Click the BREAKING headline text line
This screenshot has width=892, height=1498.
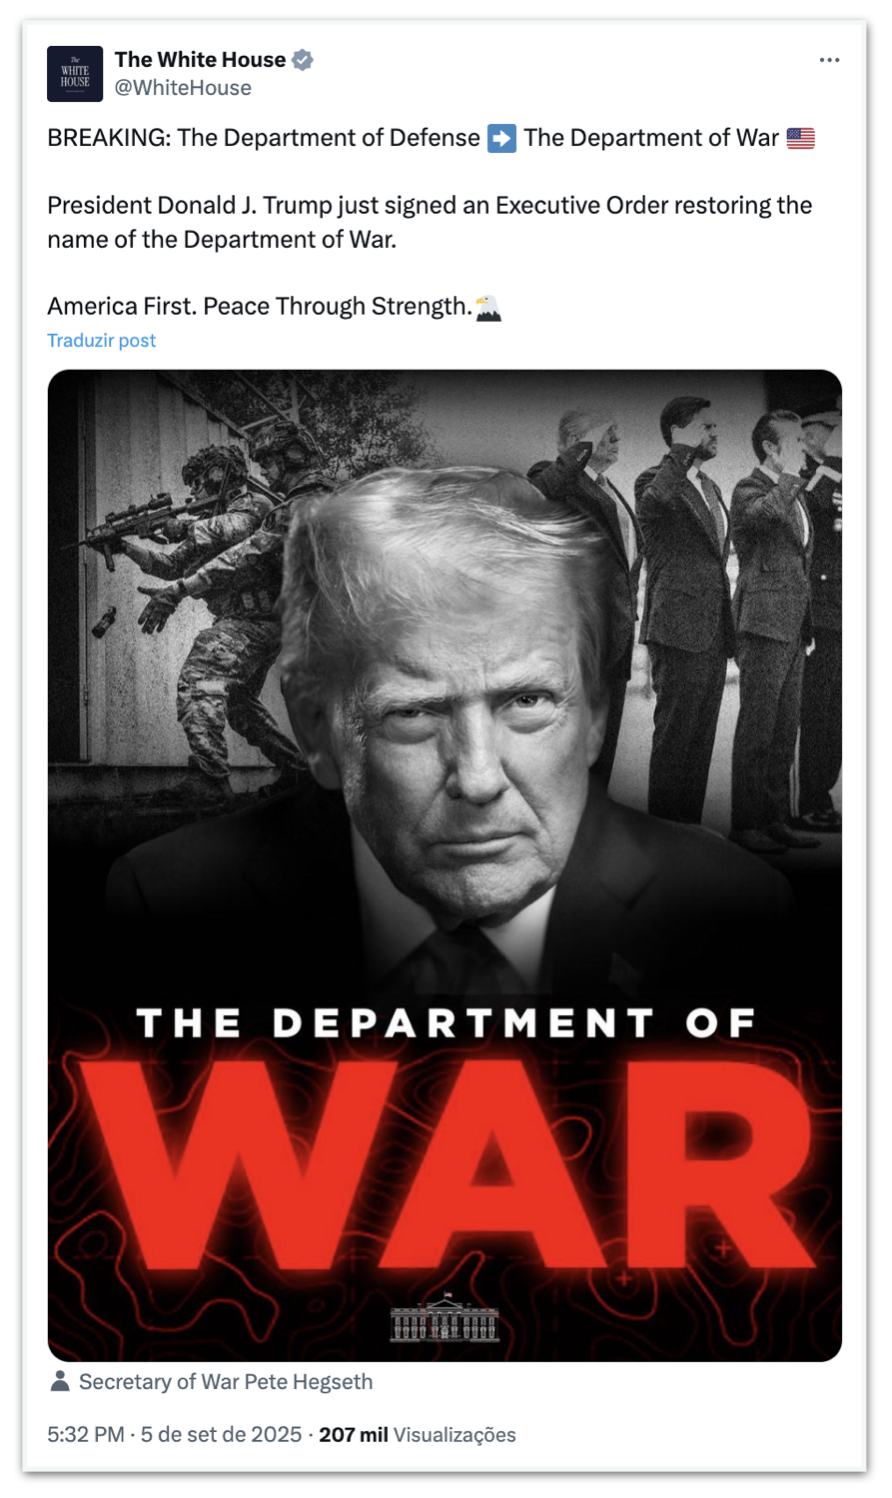tap(264, 138)
